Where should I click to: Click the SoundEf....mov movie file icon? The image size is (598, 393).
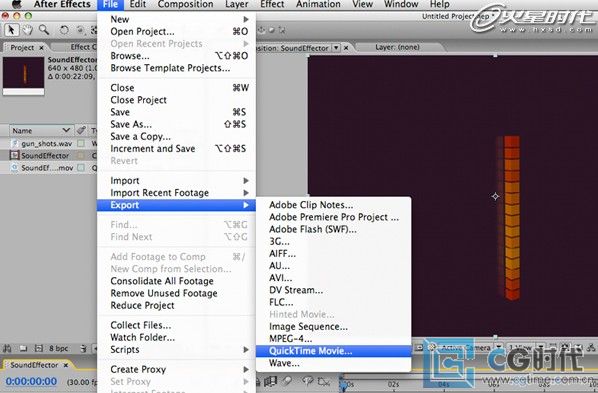tap(14, 168)
